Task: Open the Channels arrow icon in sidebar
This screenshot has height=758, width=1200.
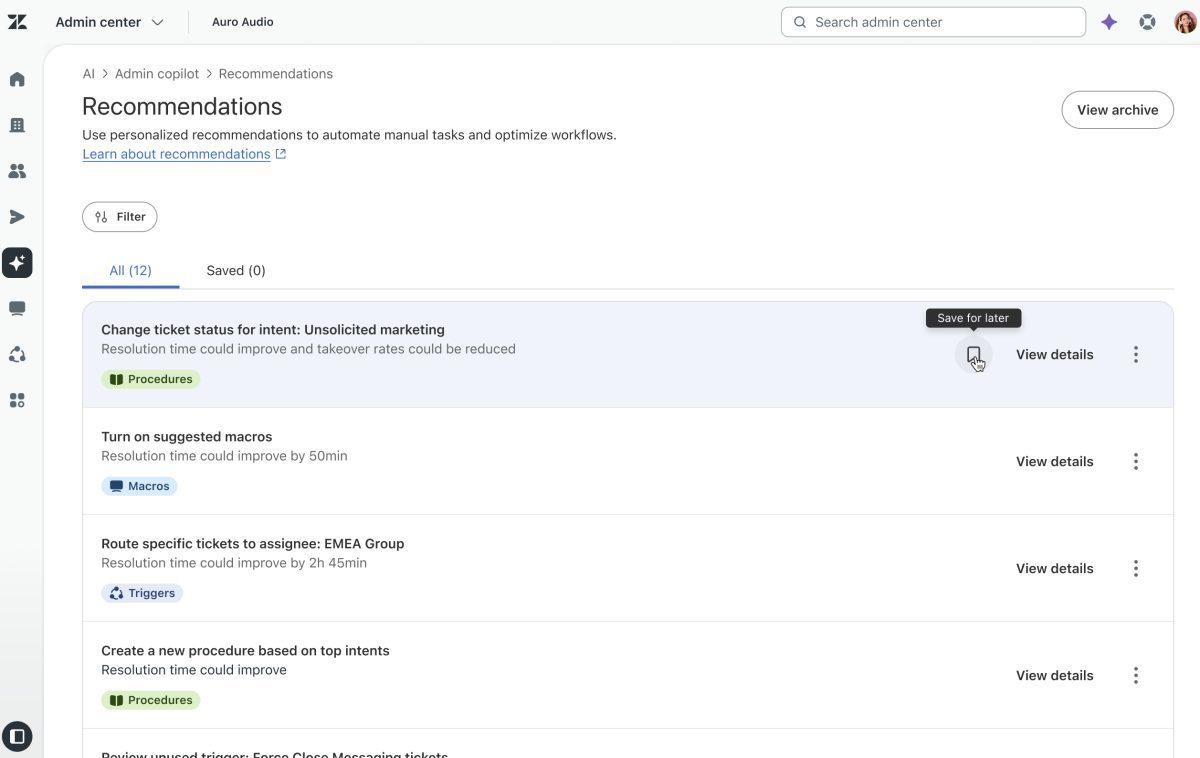Action: tap(17, 217)
